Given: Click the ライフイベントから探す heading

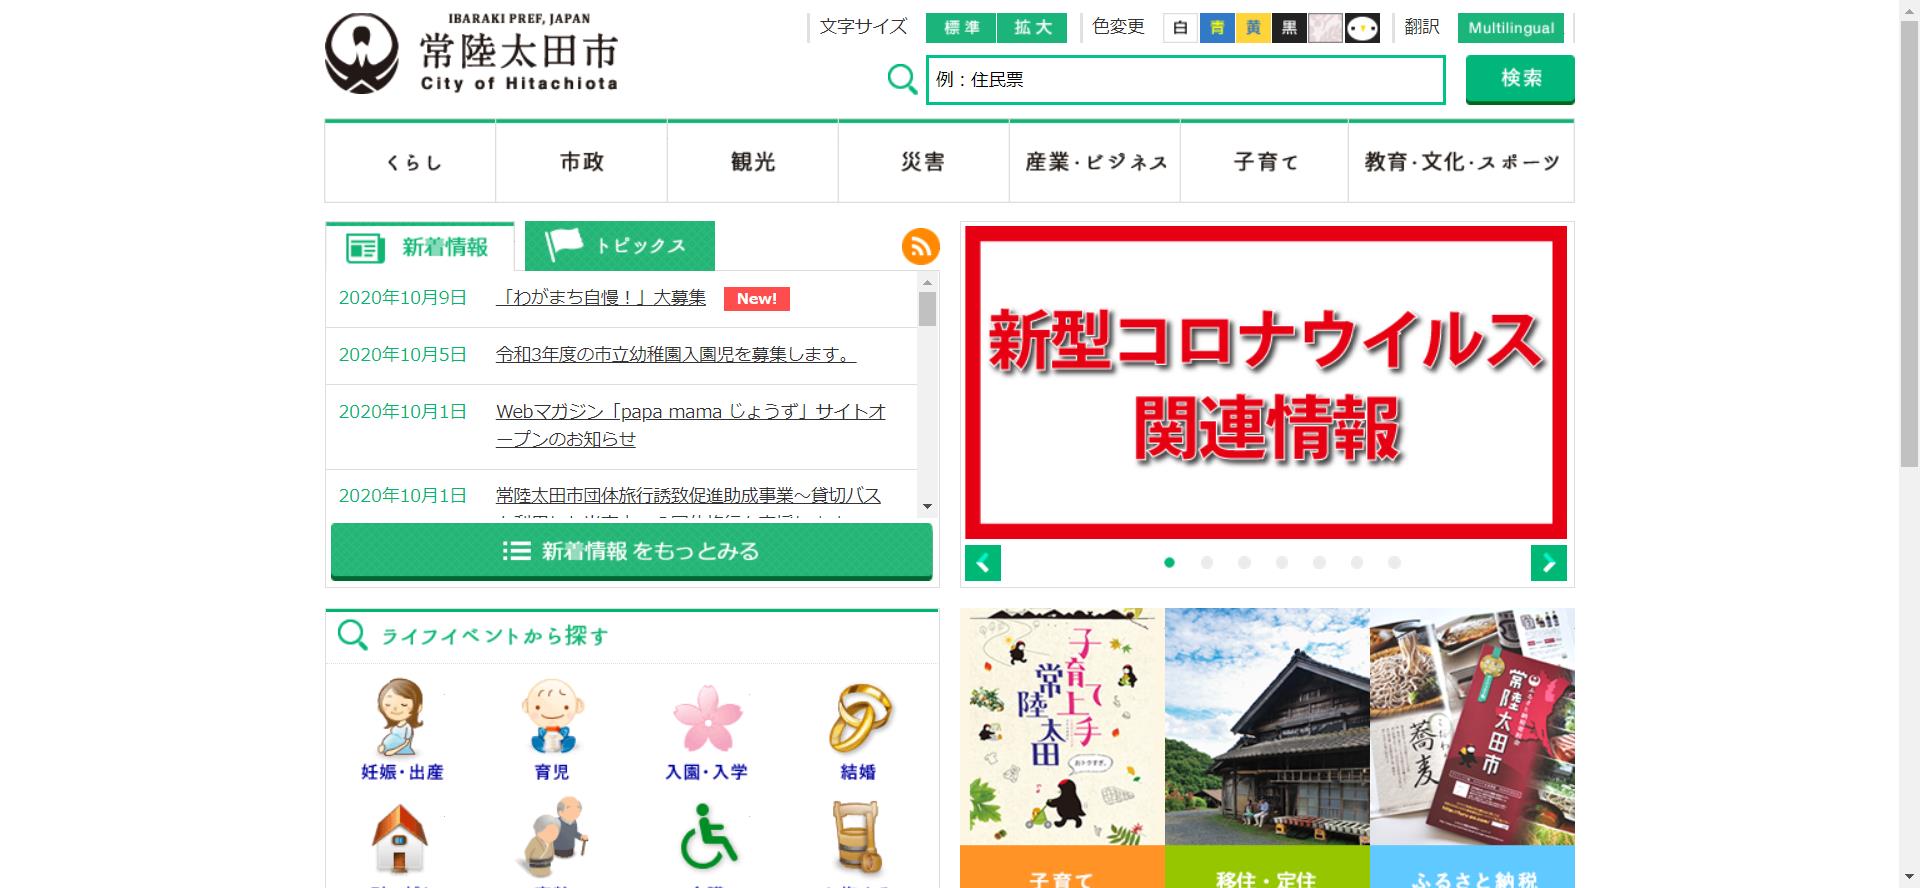Looking at the screenshot, I should coord(495,636).
